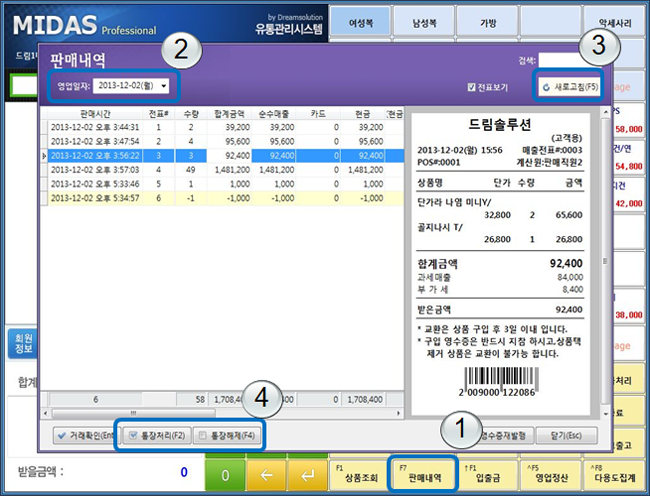Screen dimensions: 650x496
Task: Click the horizontal scrollbar thumb of sales grid
Action: click(133, 413)
